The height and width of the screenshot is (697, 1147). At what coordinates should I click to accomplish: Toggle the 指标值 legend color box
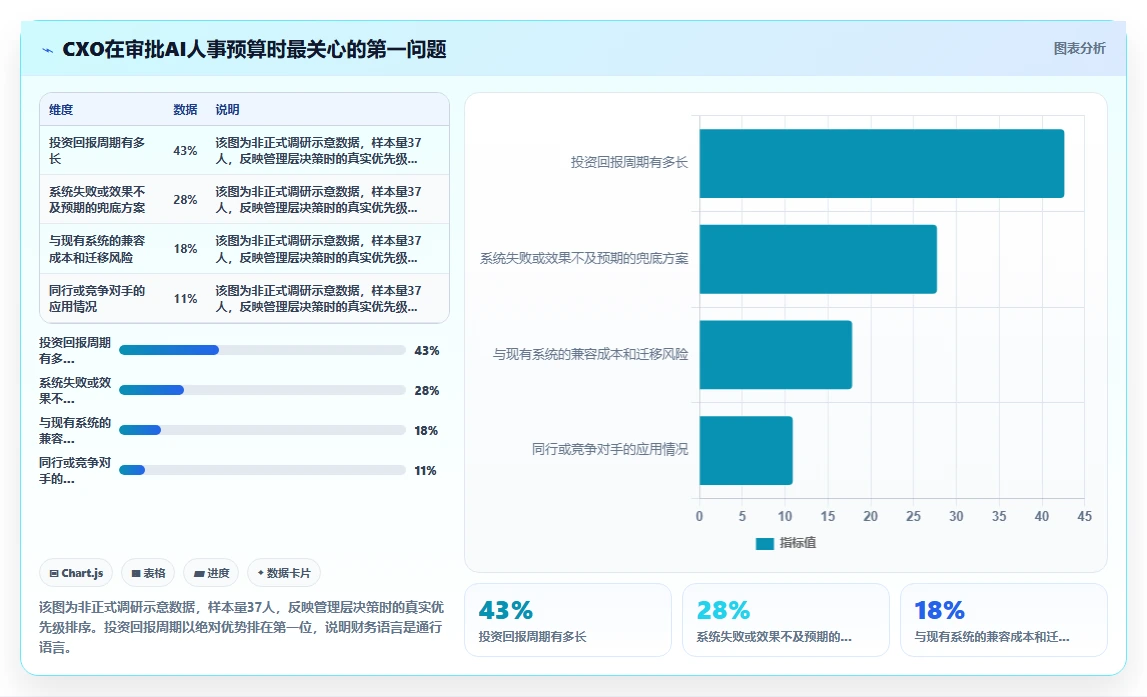[764, 543]
